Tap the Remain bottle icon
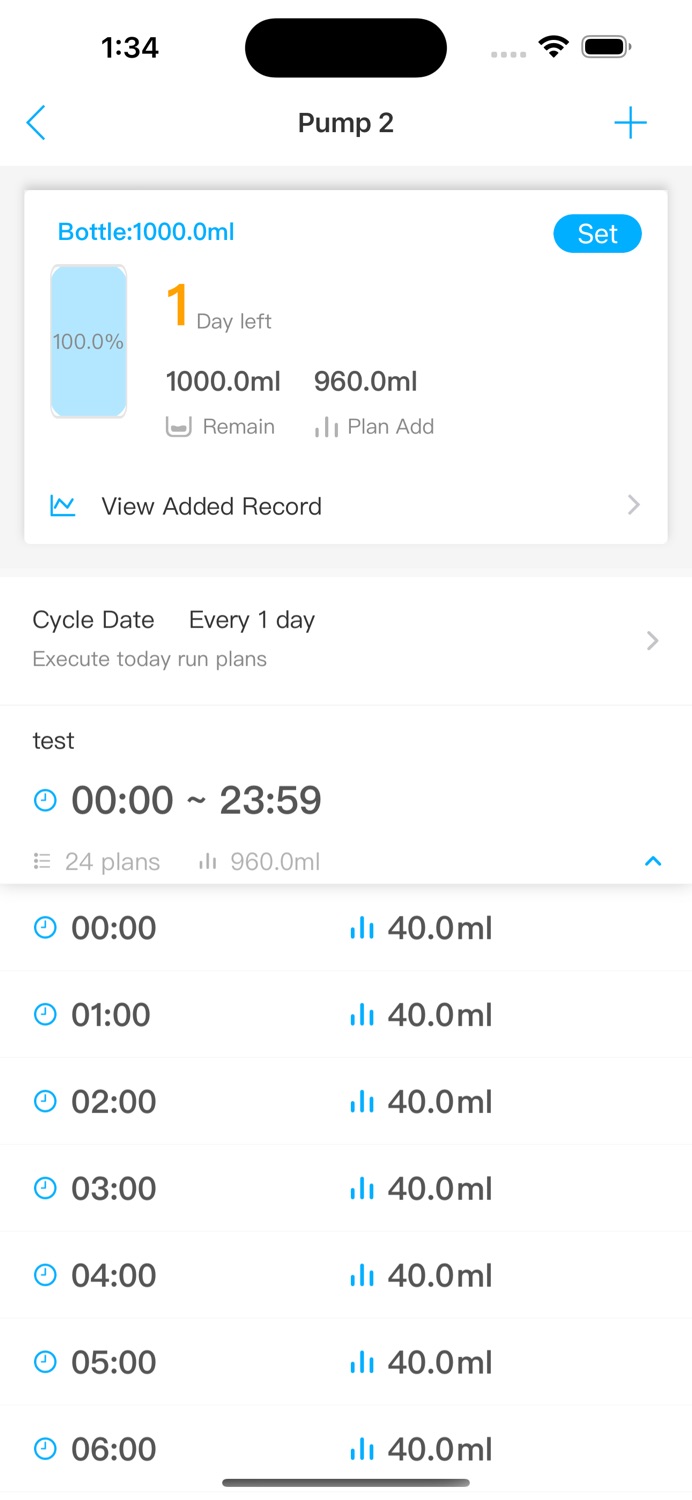692x1500 pixels. pyautogui.click(x=178, y=427)
